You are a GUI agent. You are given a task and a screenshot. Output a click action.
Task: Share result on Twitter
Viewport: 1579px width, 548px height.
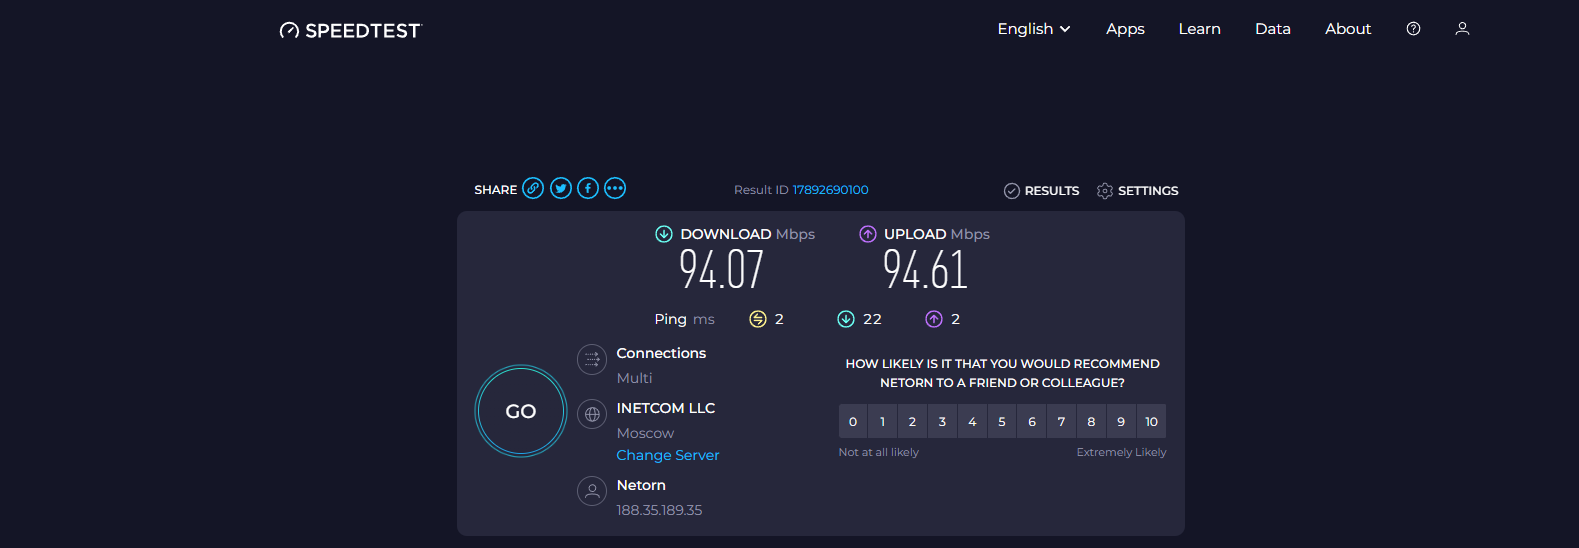tap(561, 188)
